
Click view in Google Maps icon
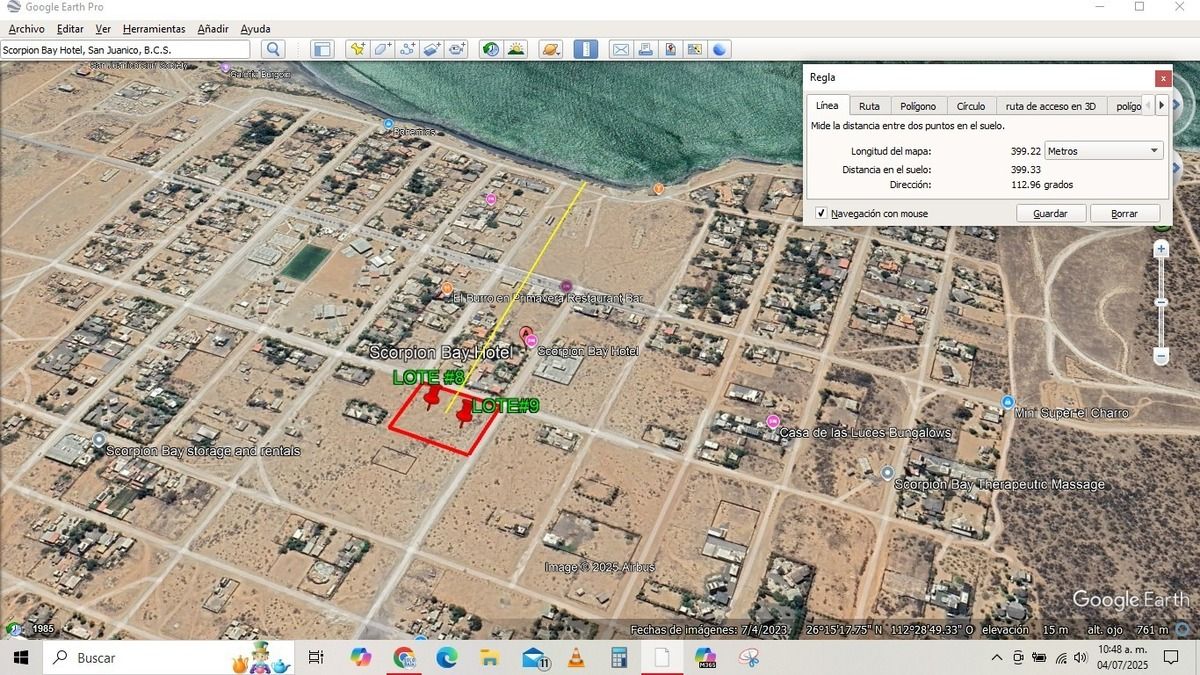695,49
